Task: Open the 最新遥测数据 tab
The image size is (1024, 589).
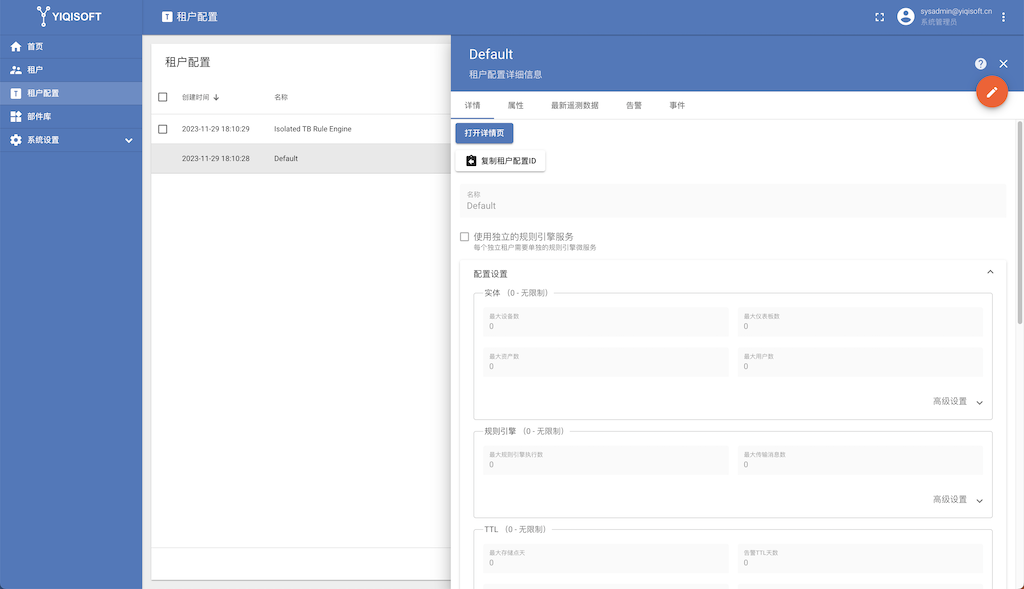Action: [x=575, y=105]
